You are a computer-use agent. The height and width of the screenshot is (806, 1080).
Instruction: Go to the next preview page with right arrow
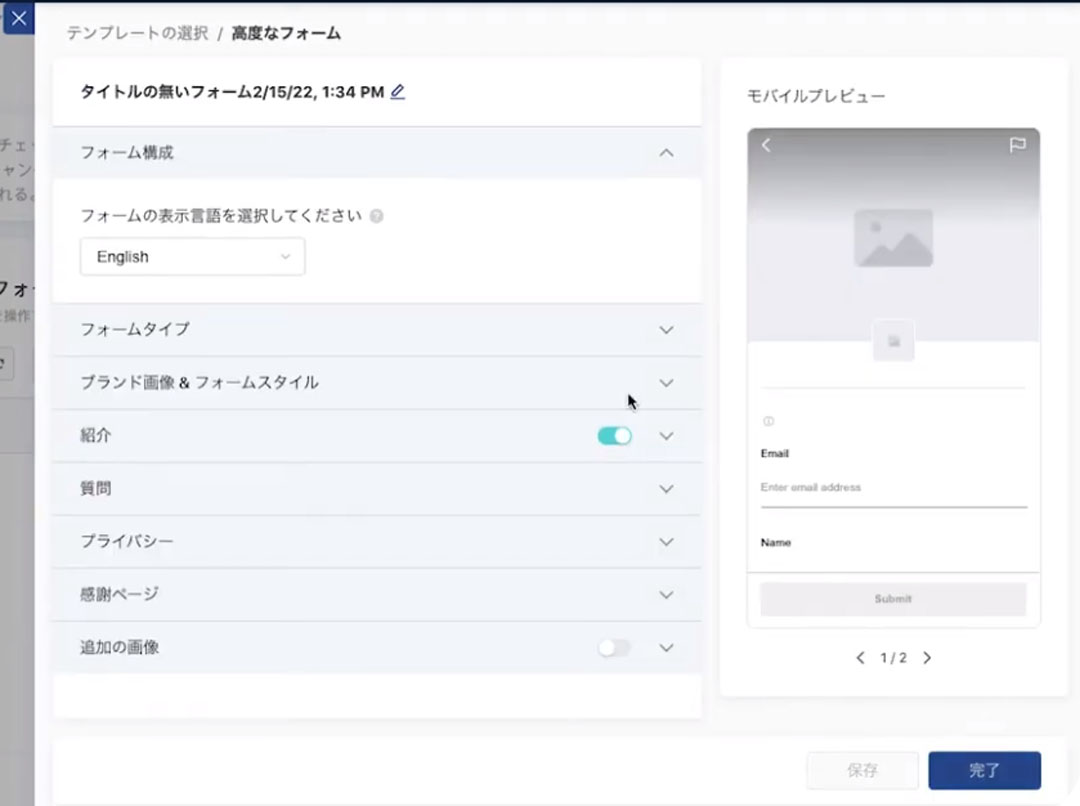tap(927, 658)
